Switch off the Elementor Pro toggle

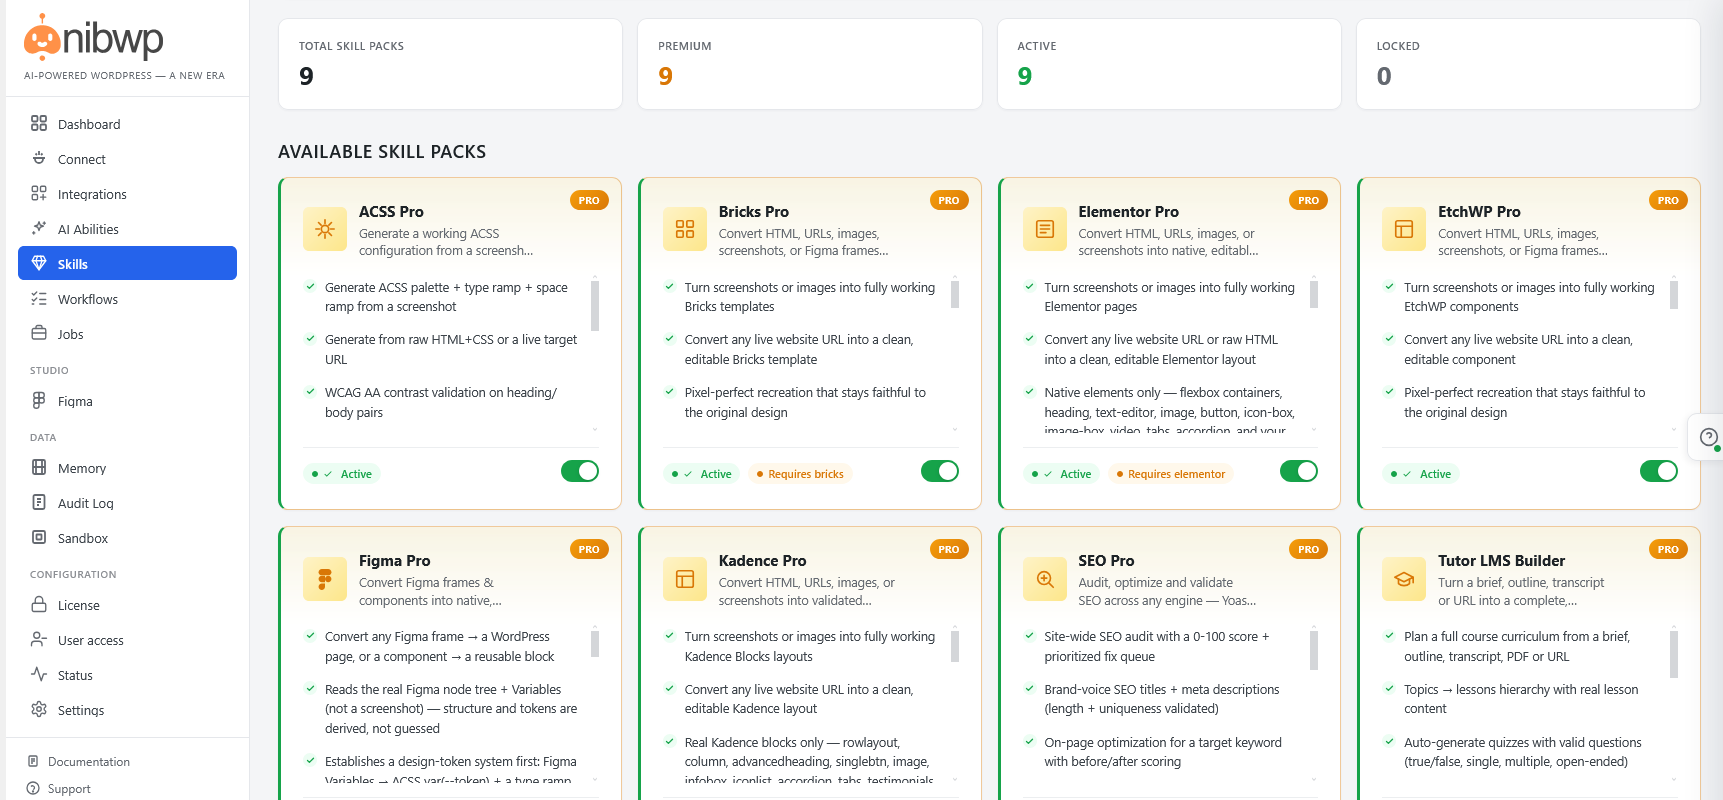tap(1299, 471)
